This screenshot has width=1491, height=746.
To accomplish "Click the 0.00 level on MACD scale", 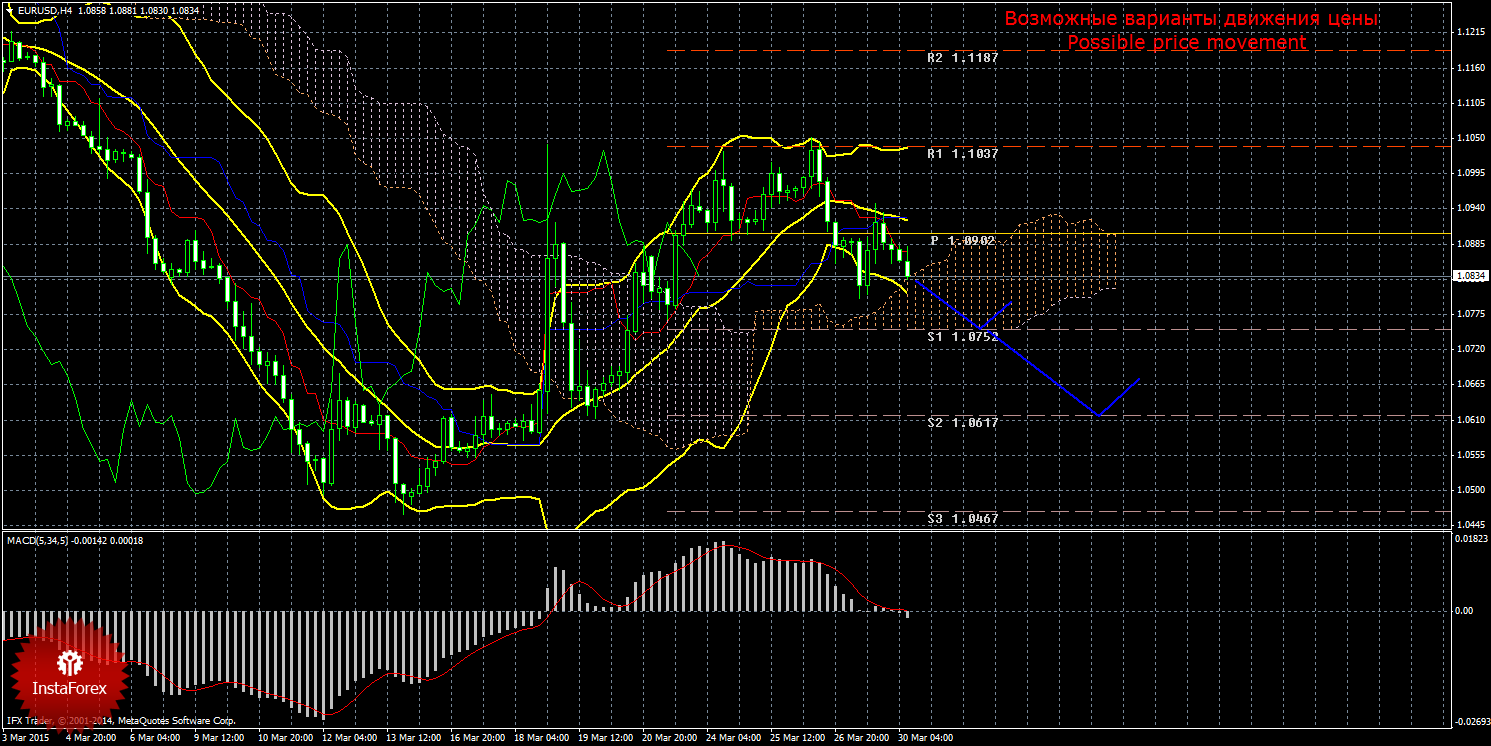I will tap(1463, 610).
